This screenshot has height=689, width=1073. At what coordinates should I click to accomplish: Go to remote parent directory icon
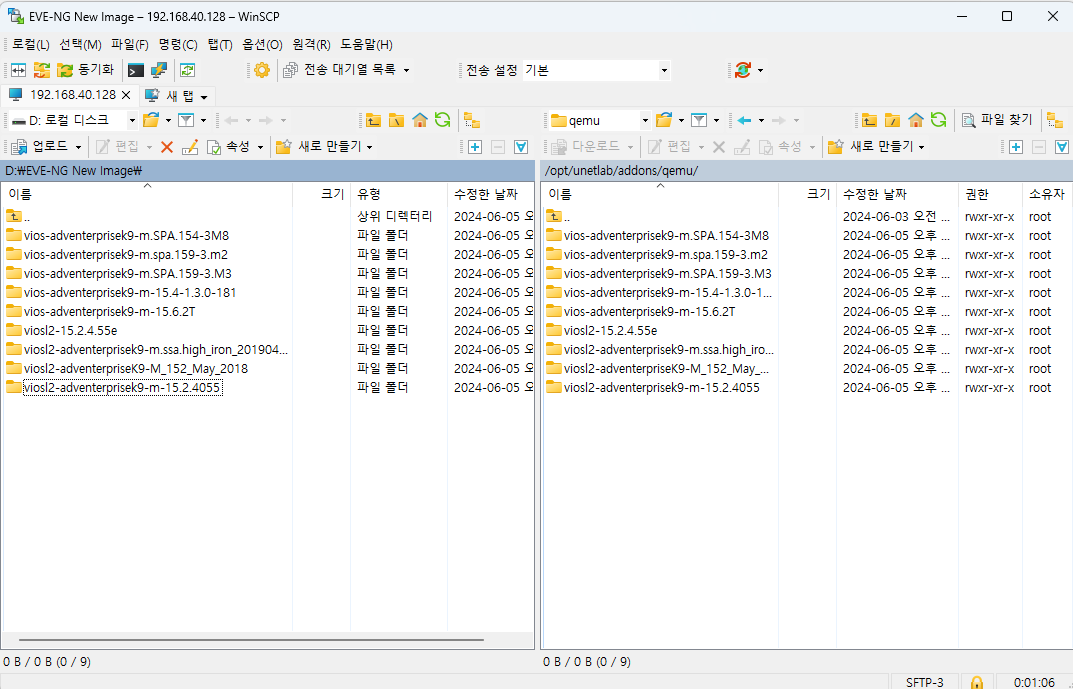(x=869, y=120)
